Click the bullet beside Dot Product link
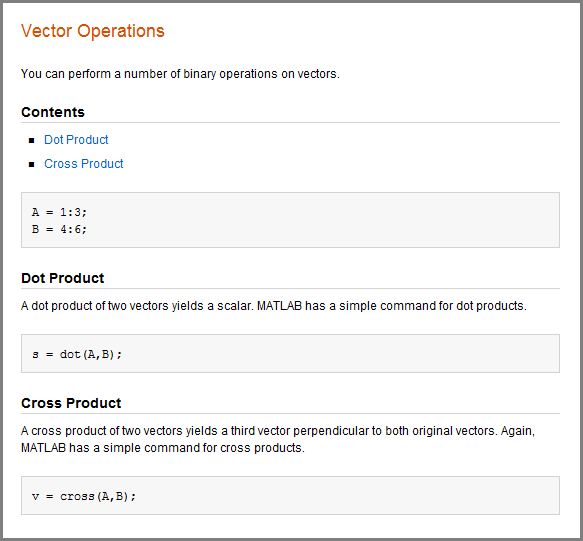The image size is (583, 541). pos(32,140)
